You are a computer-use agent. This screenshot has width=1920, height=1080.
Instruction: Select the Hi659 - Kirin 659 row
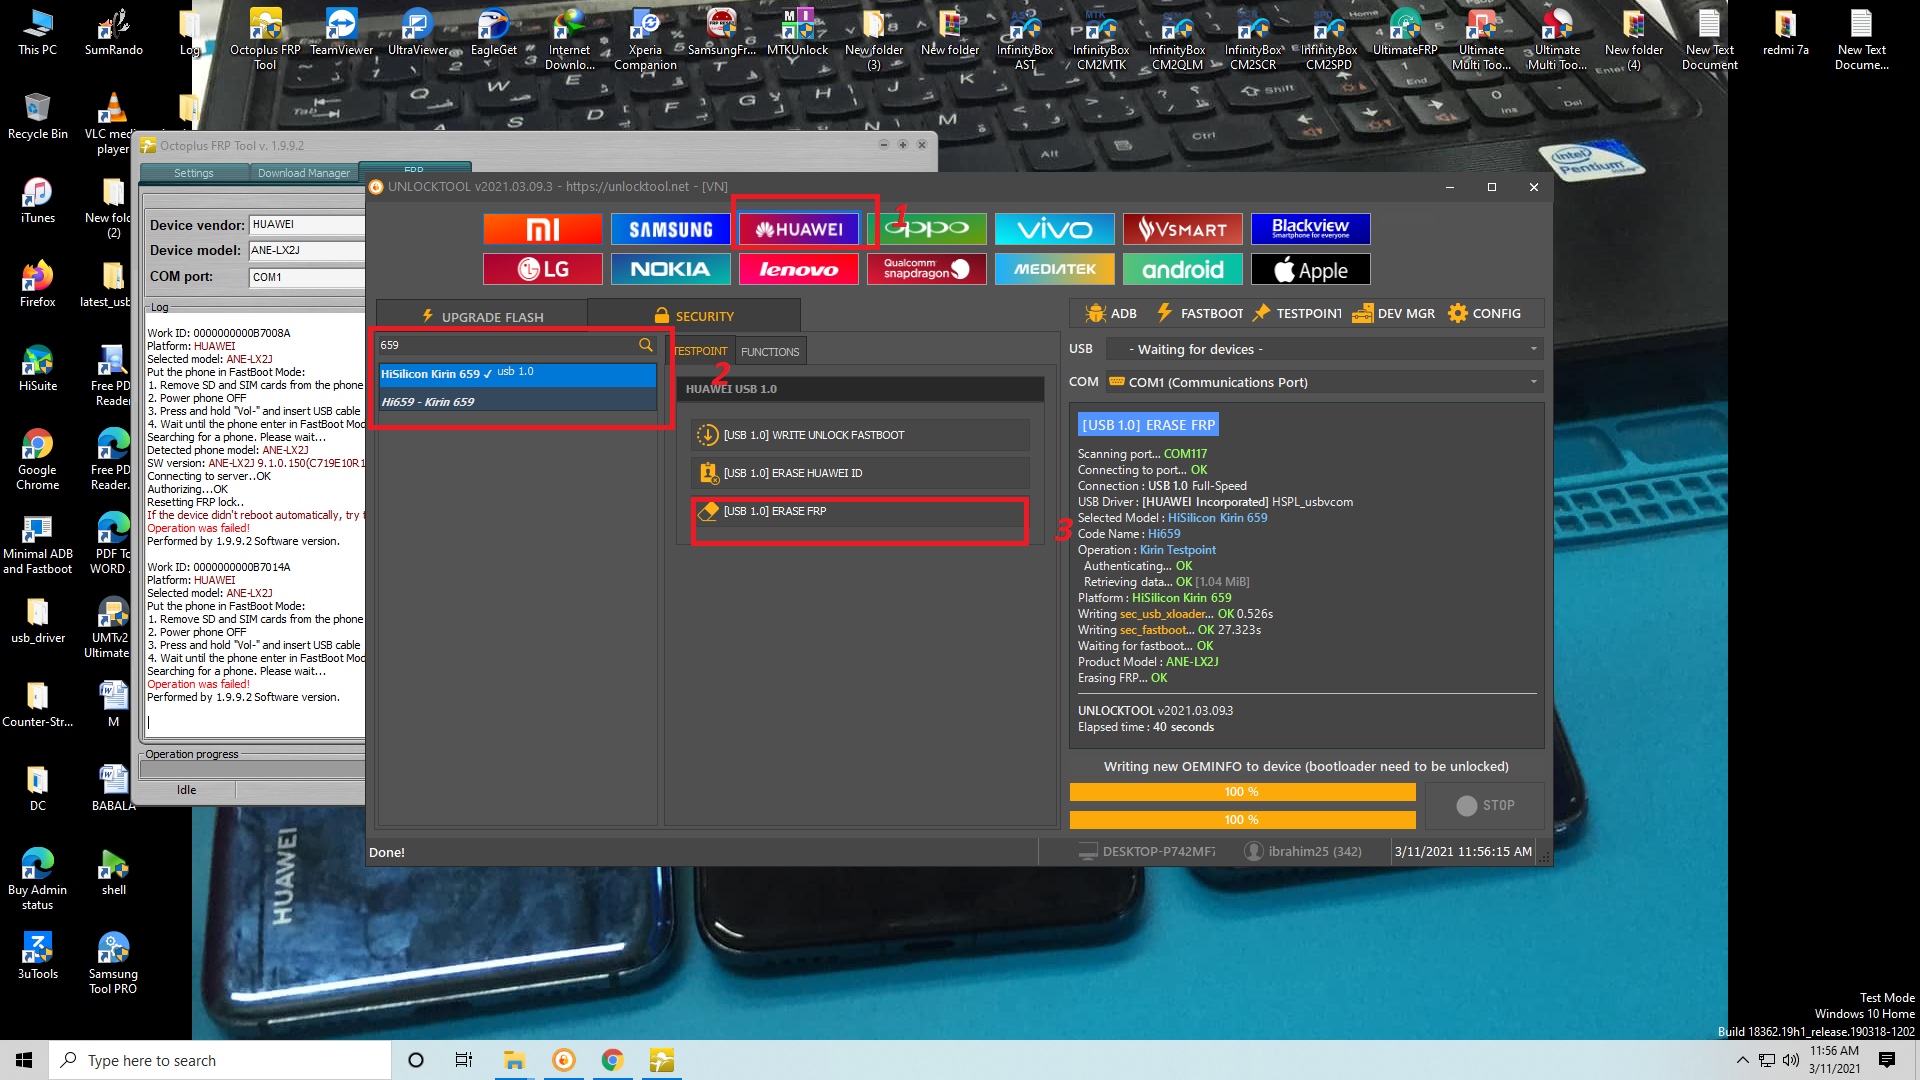point(517,401)
